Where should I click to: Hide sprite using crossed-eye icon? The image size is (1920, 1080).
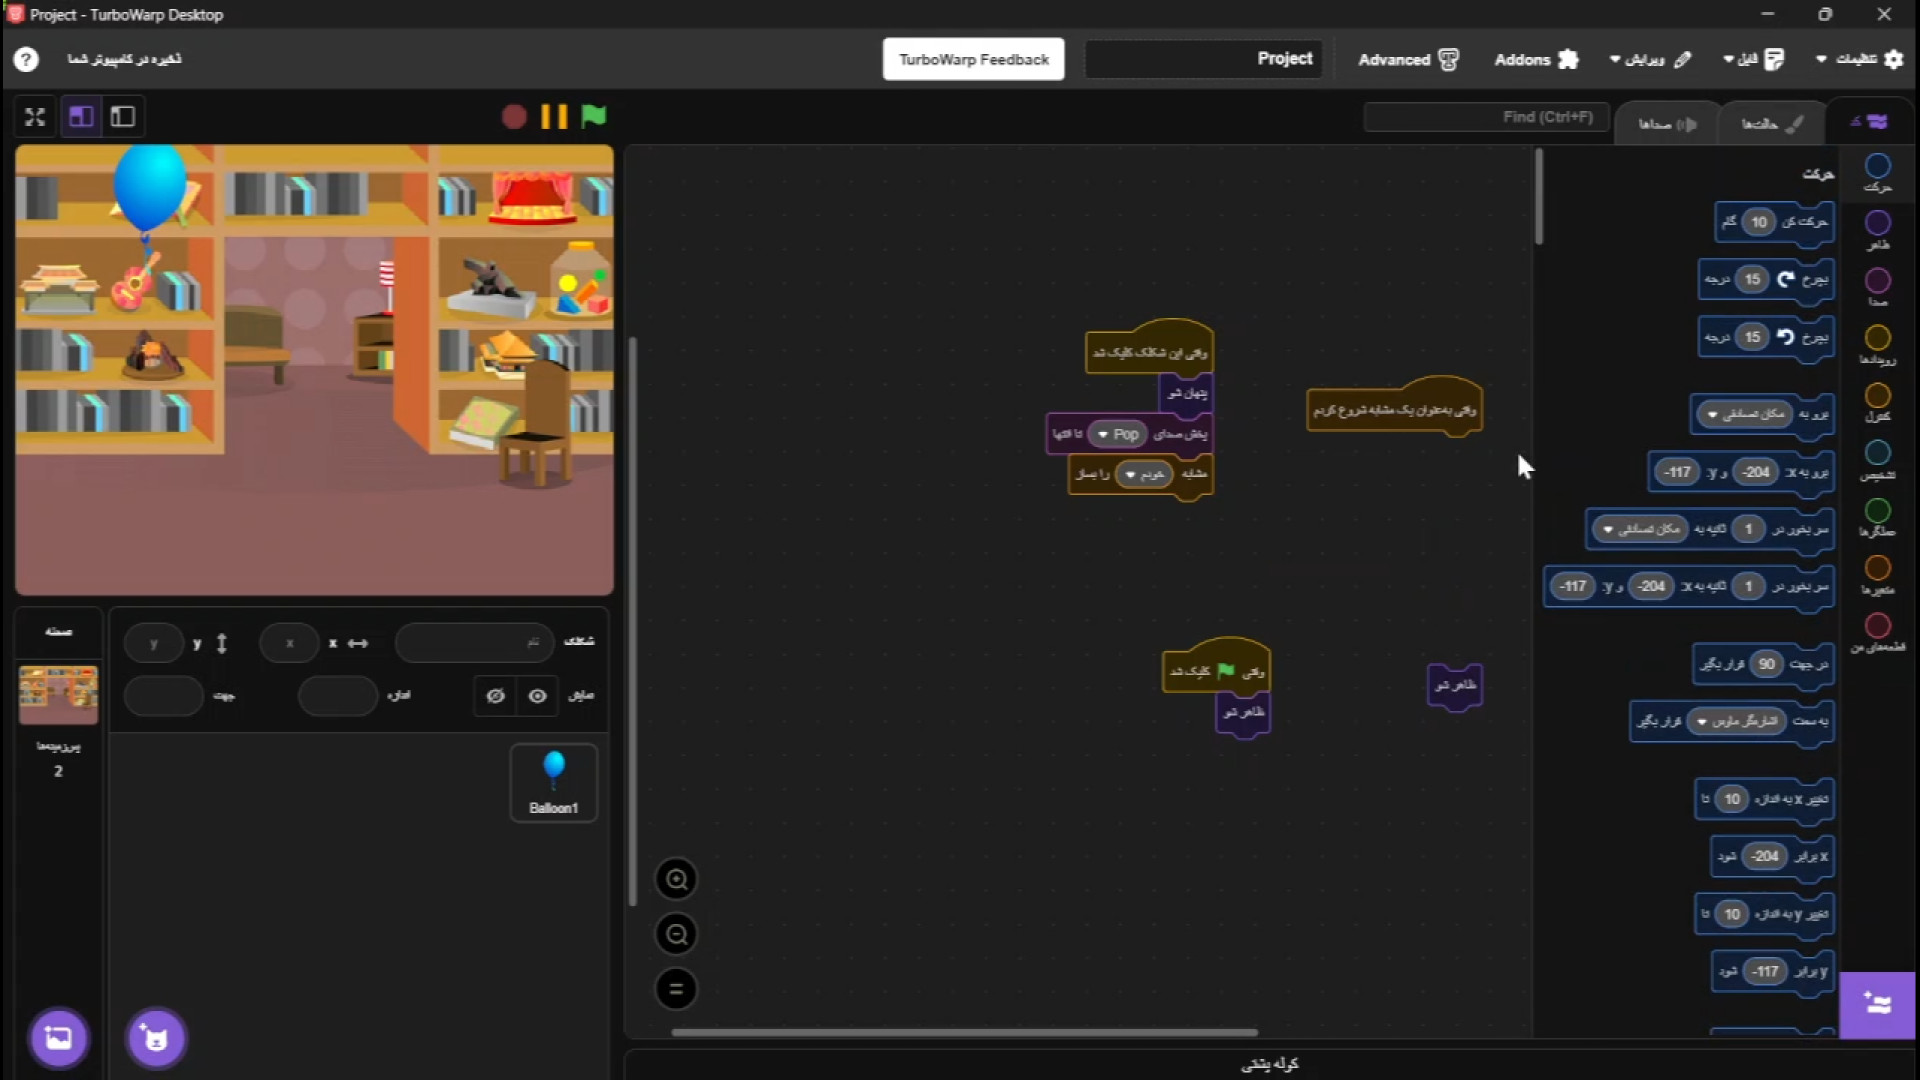495,696
